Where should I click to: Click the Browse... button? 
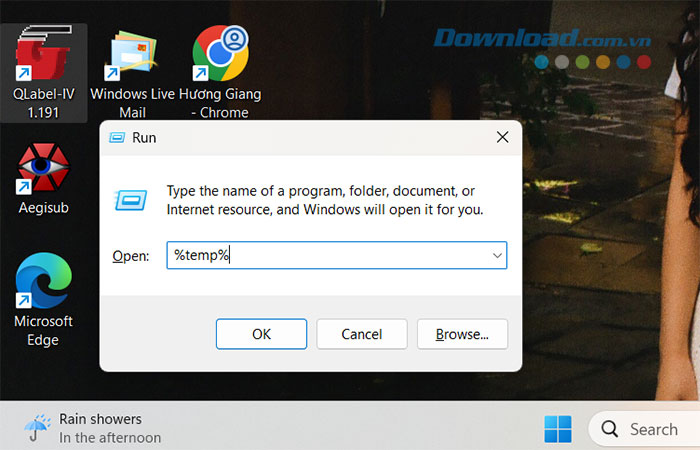[x=462, y=334]
